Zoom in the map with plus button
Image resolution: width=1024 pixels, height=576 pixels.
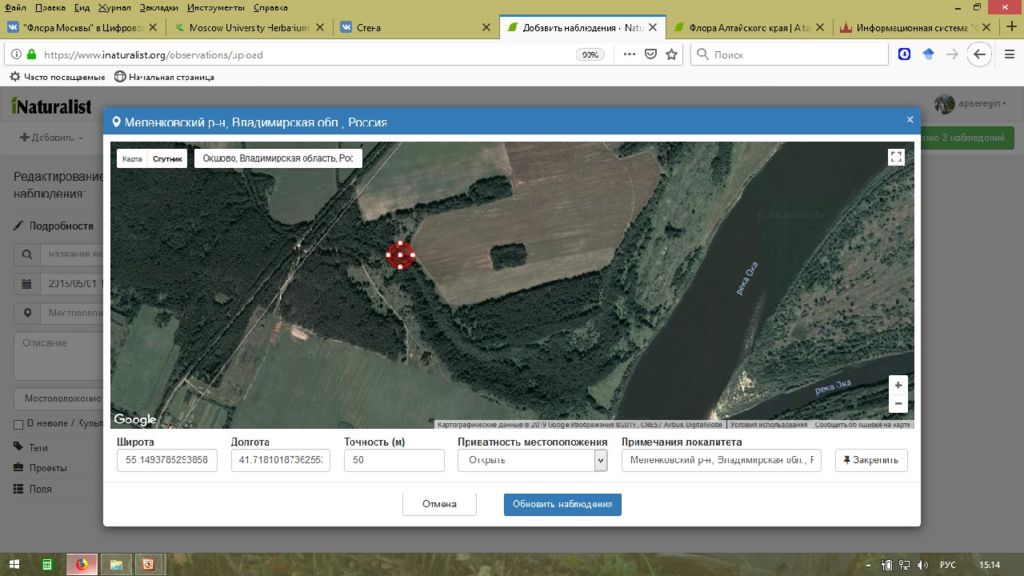click(x=898, y=385)
